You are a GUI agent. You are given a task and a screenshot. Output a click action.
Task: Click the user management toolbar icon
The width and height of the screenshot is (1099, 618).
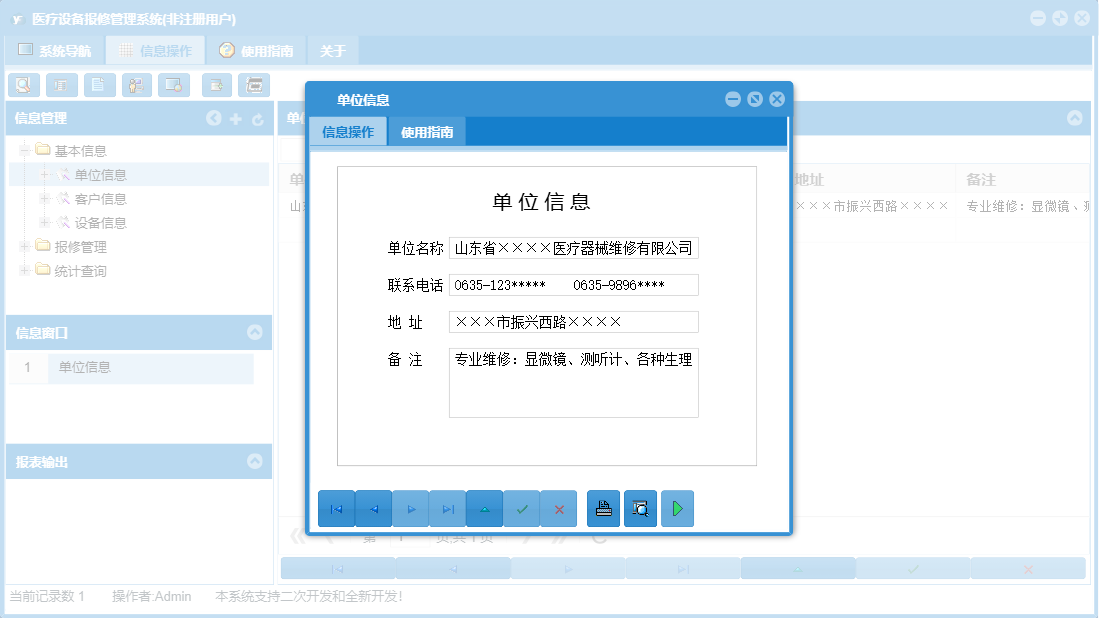pos(135,85)
